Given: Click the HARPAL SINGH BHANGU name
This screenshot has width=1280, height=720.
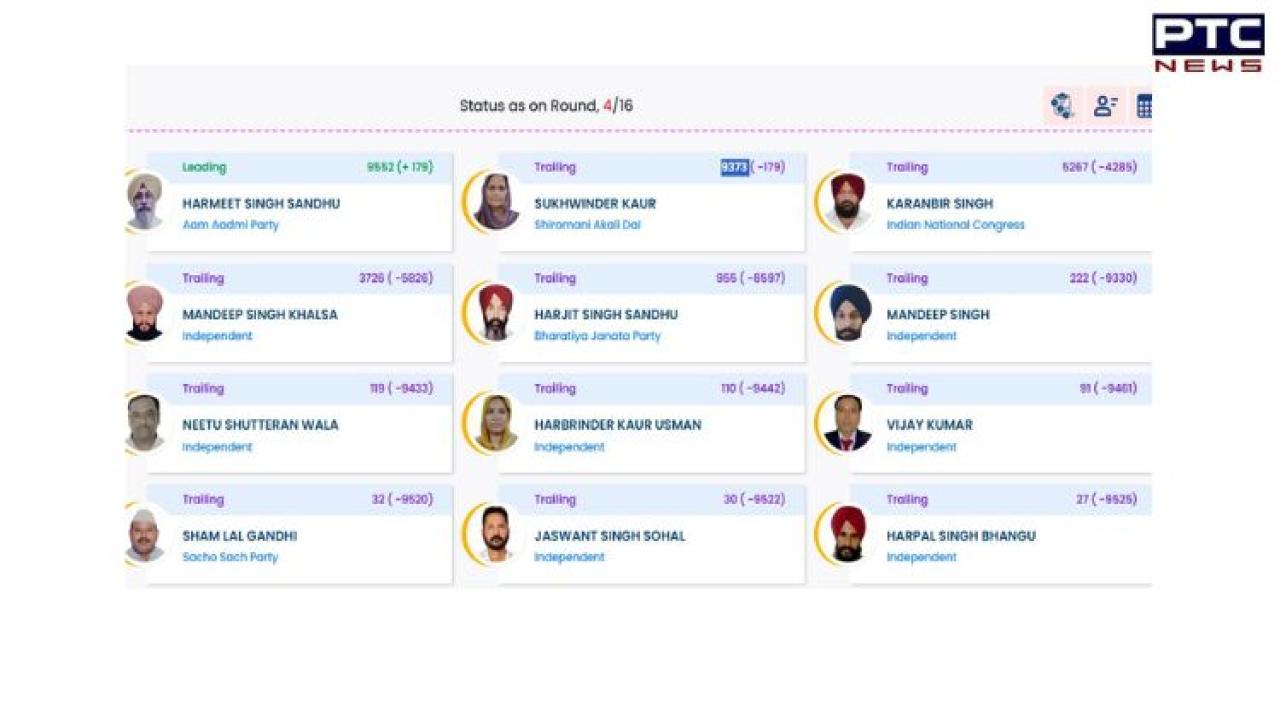Looking at the screenshot, I should 961,536.
